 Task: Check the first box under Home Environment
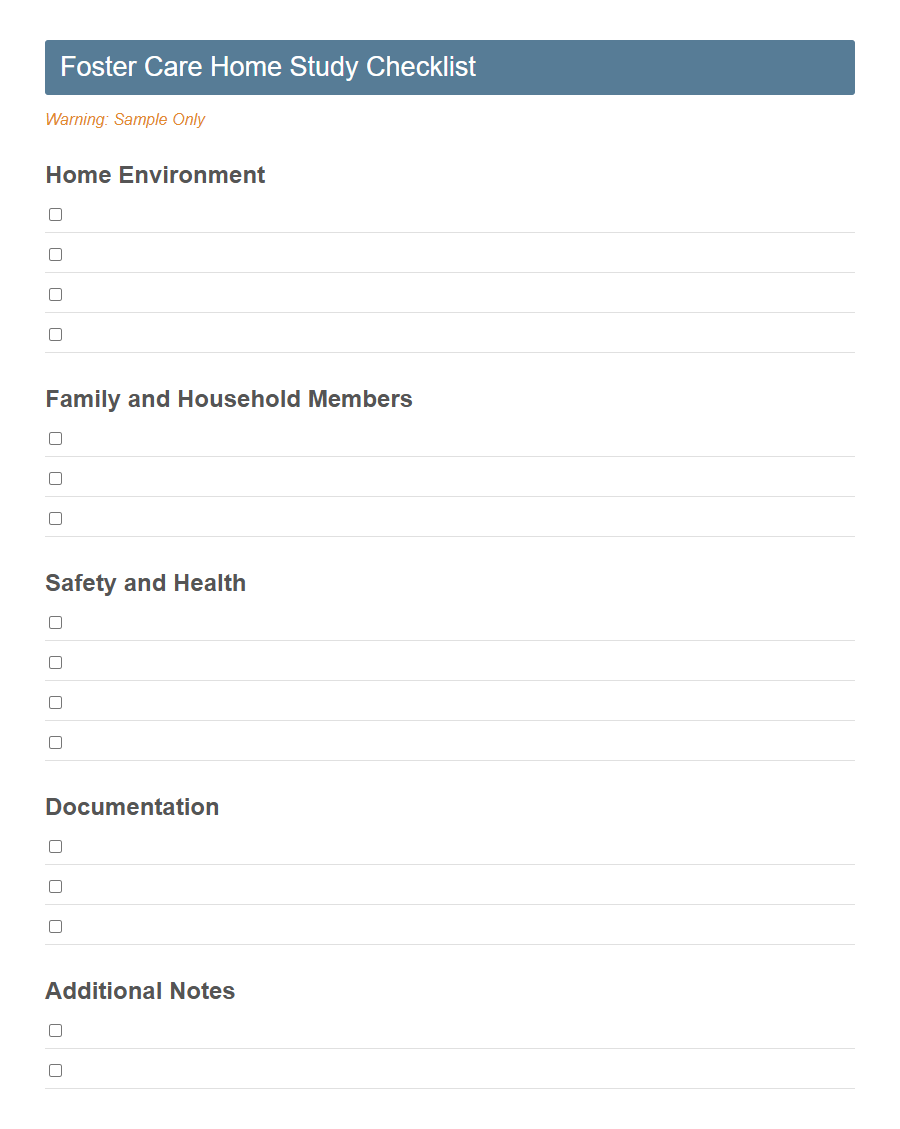point(55,214)
